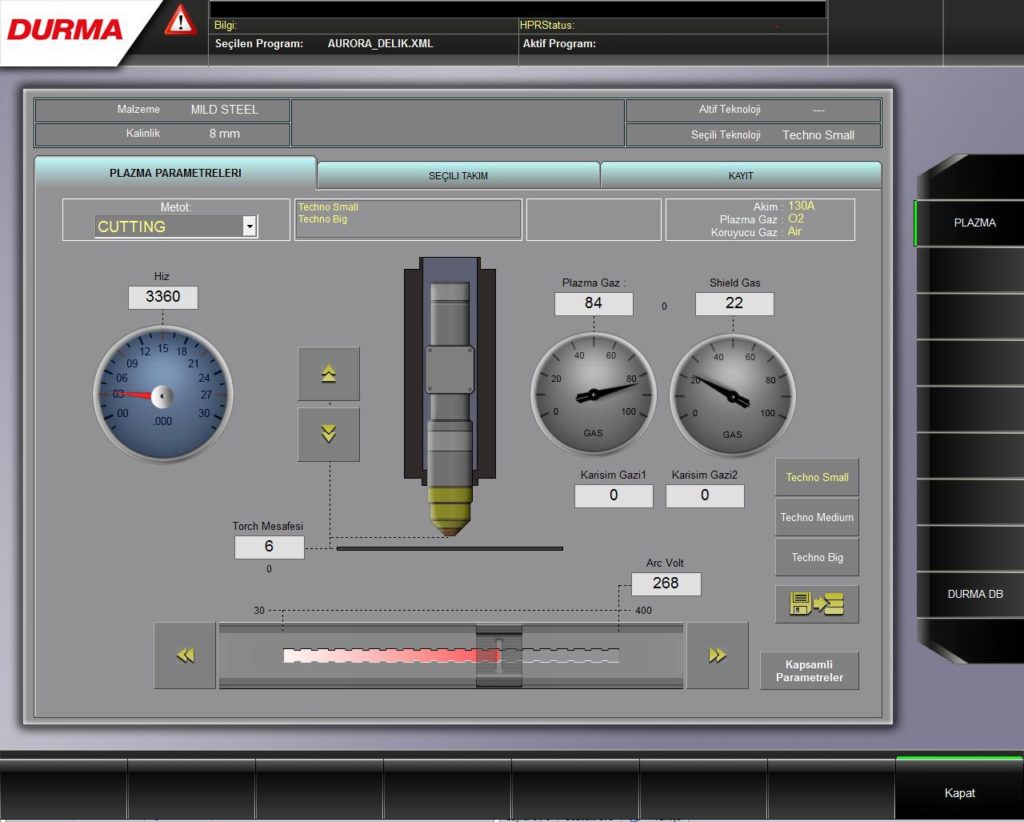Open the Metot CUTTING dropdown arrow
Viewport: 1024px width, 822px height.
coord(249,226)
